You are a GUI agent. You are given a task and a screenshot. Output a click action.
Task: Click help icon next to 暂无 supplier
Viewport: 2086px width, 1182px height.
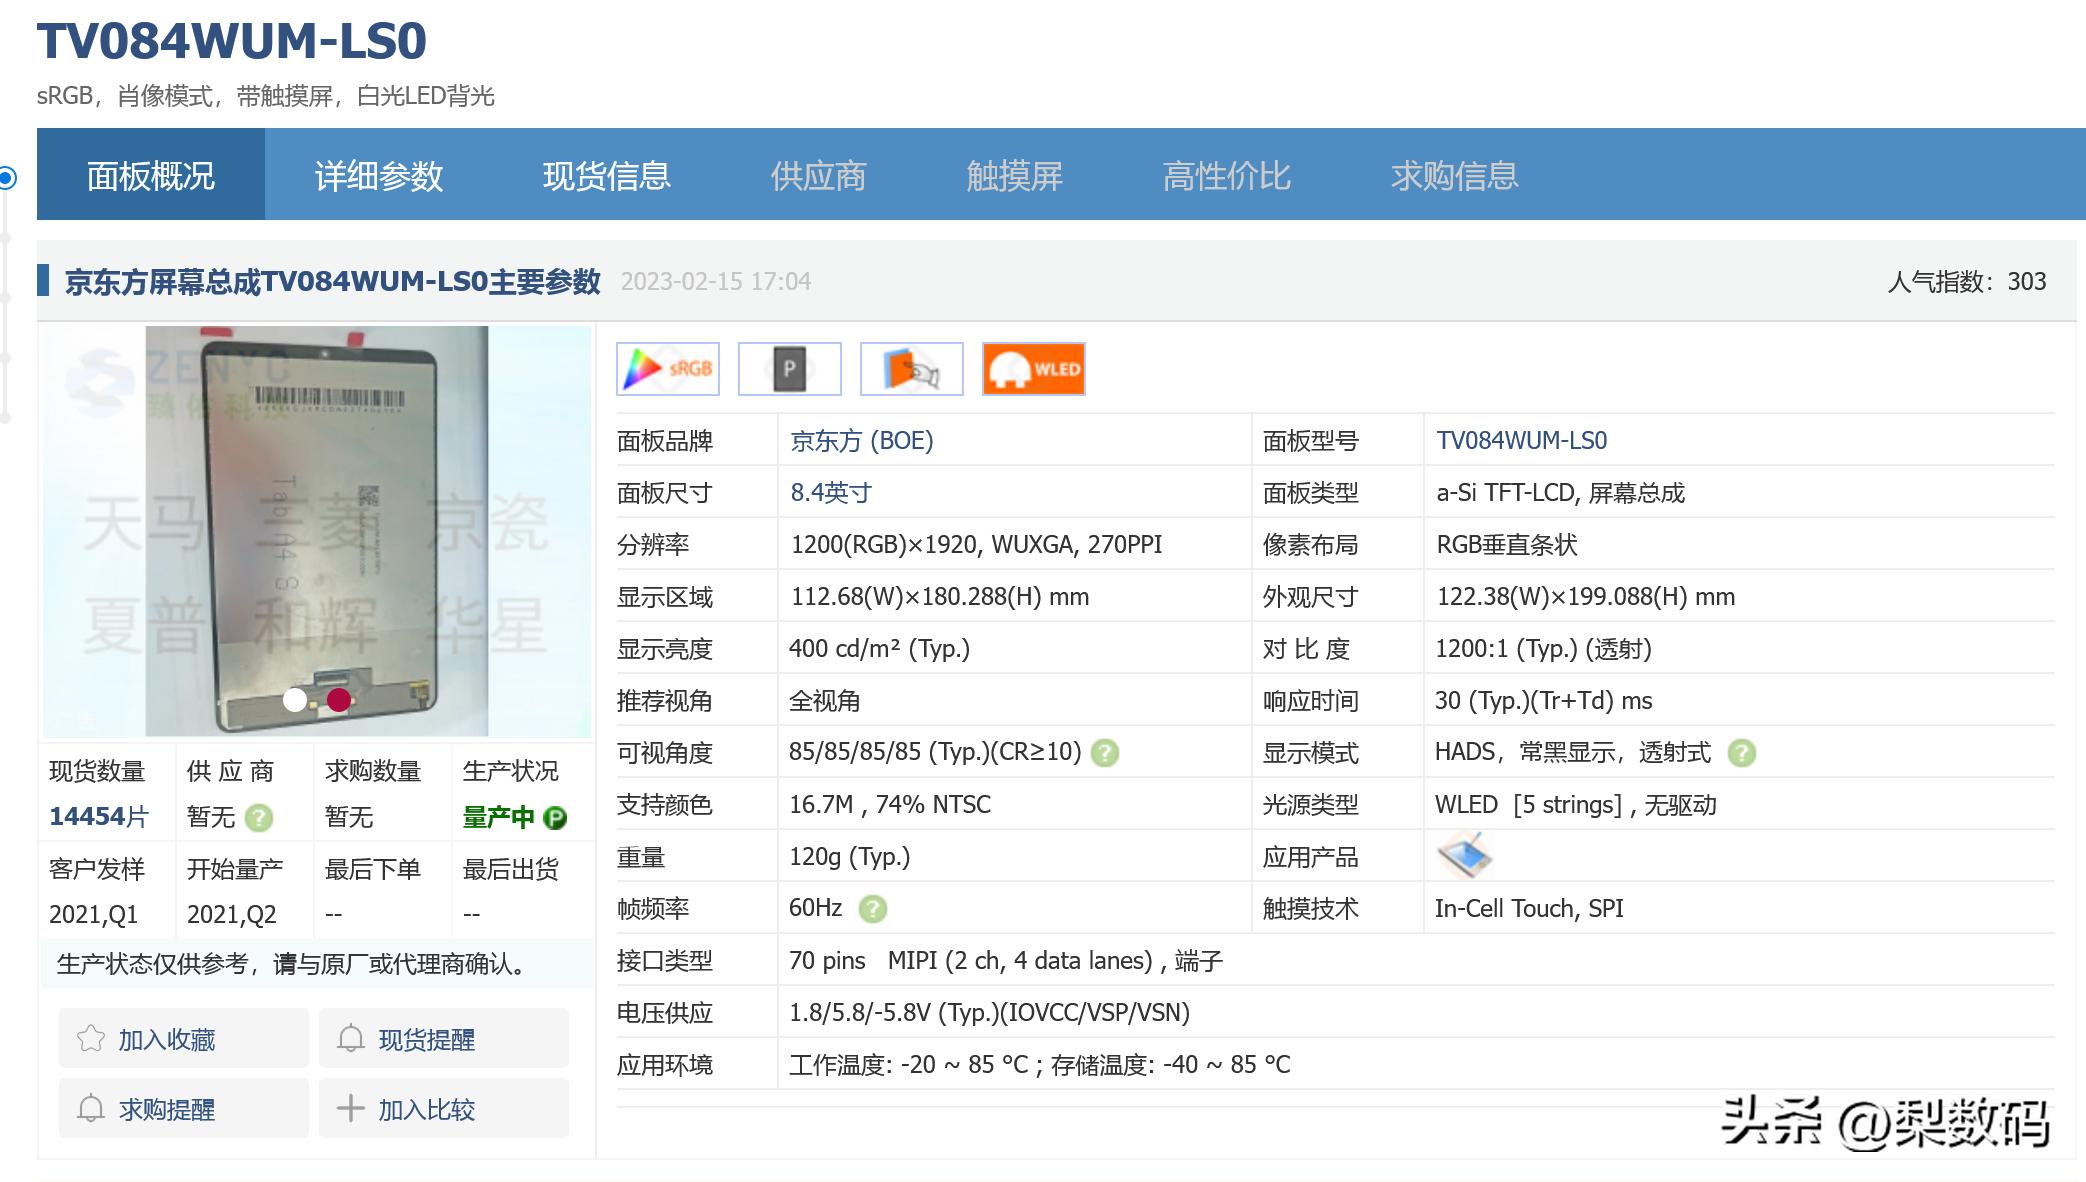point(259,818)
